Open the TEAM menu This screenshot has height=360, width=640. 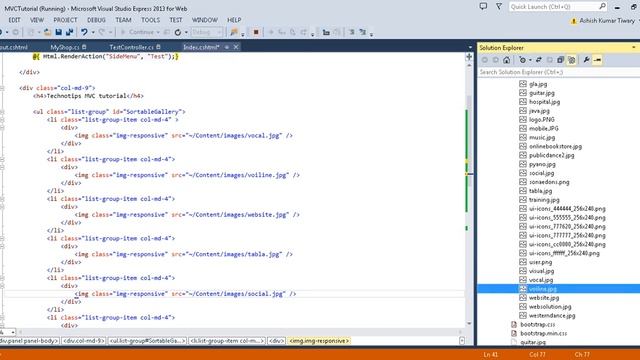pyautogui.click(x=123, y=20)
